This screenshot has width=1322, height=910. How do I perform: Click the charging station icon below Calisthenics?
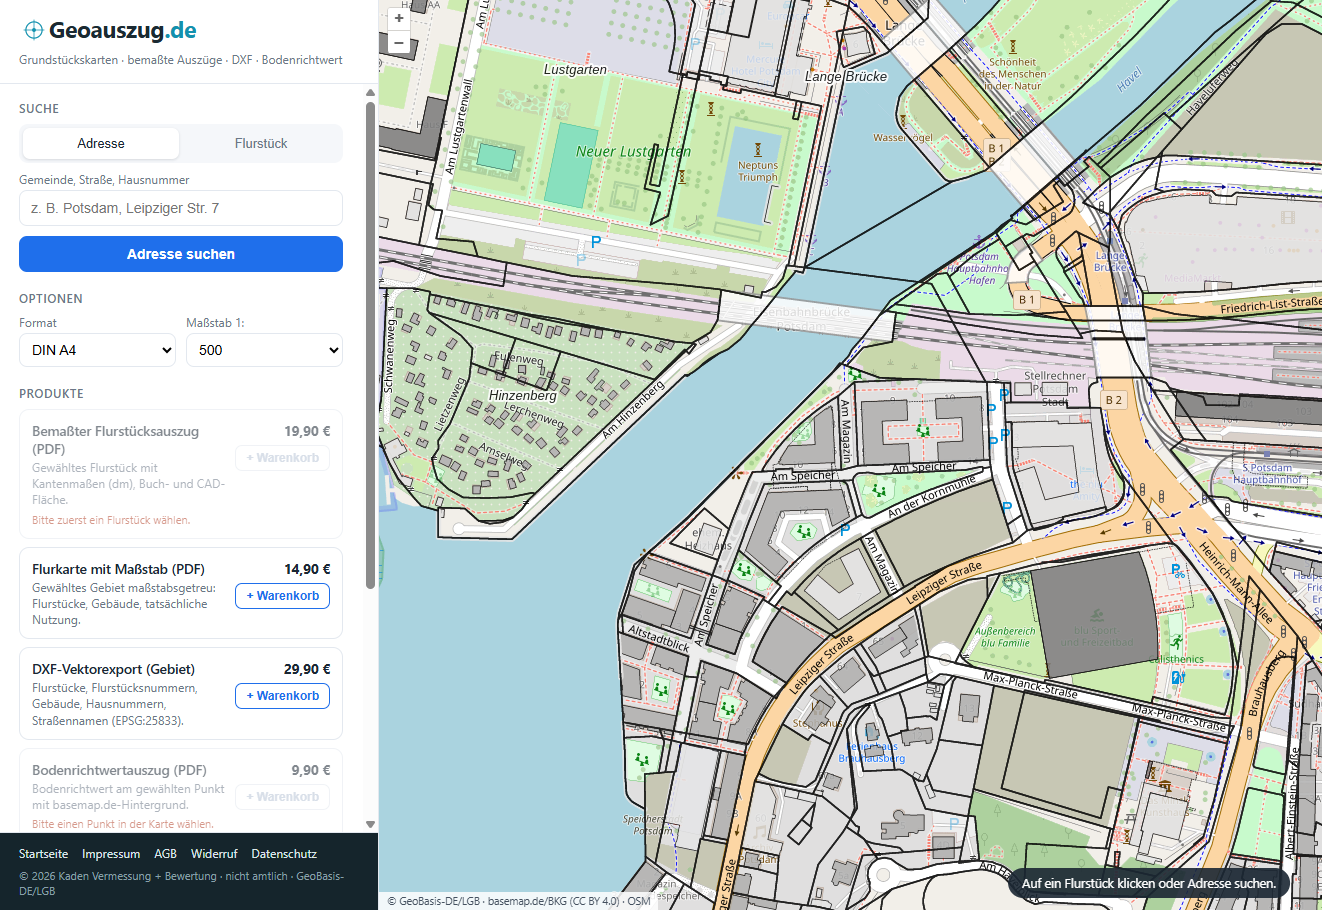coord(1178,677)
